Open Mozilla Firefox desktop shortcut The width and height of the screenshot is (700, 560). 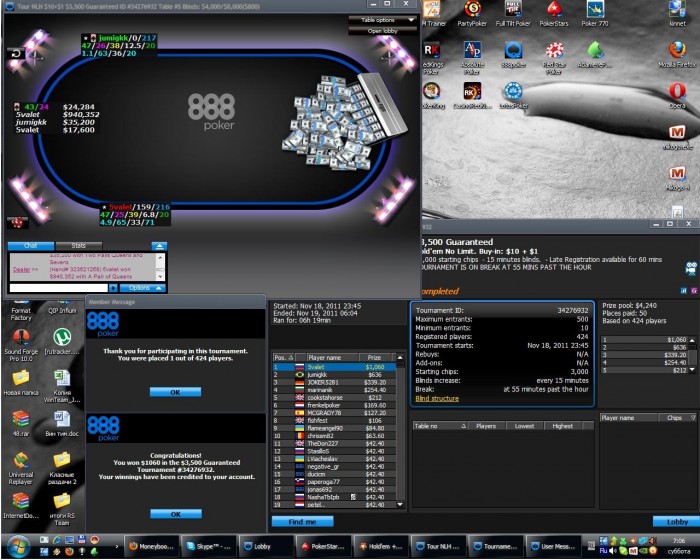(677, 54)
